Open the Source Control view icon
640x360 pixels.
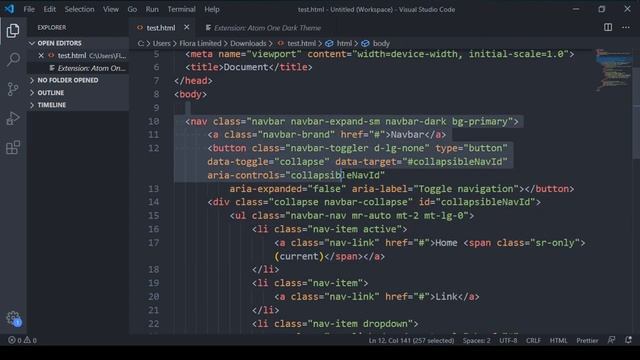(13, 89)
